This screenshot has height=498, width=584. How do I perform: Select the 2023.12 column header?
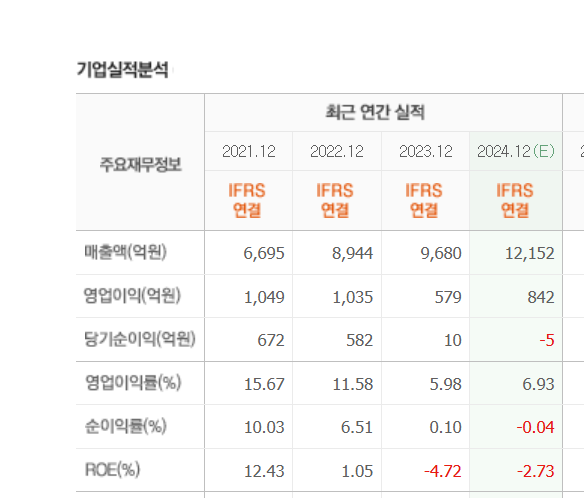(x=426, y=152)
